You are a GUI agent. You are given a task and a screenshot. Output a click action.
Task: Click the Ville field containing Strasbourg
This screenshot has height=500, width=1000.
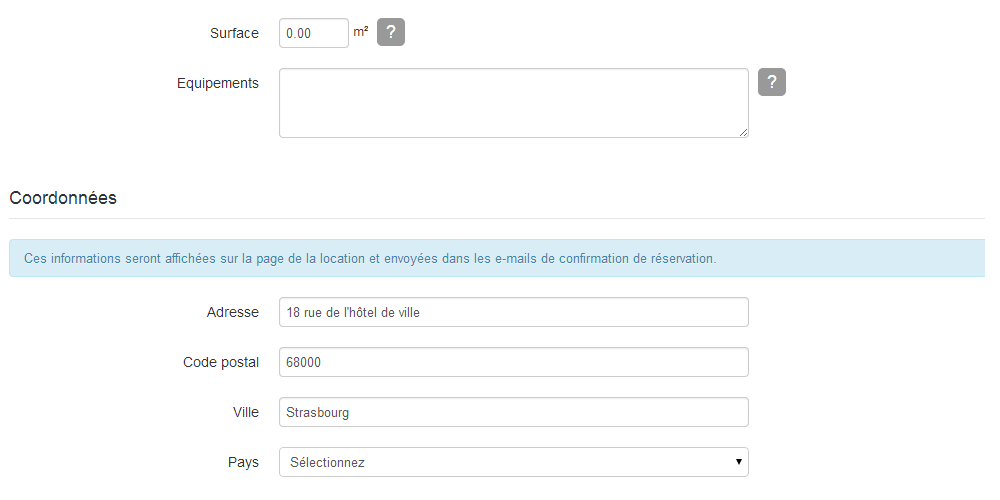[513, 412]
